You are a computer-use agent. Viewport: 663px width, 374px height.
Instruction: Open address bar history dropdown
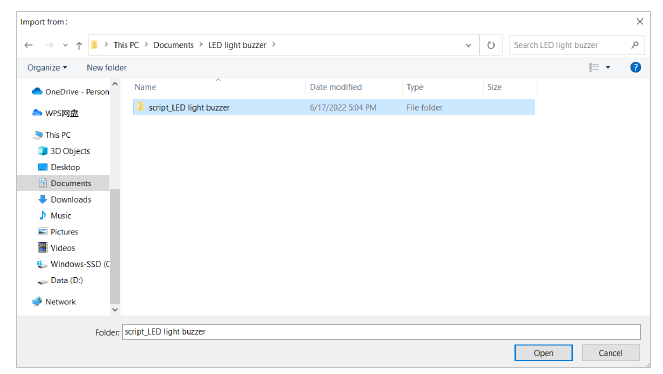click(468, 45)
